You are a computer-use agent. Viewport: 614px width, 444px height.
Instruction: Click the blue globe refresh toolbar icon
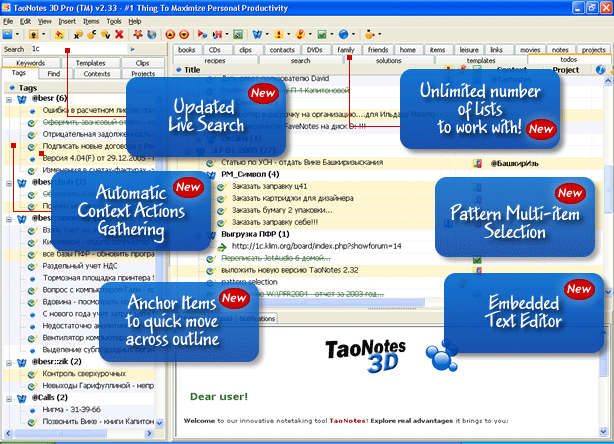coord(152,34)
